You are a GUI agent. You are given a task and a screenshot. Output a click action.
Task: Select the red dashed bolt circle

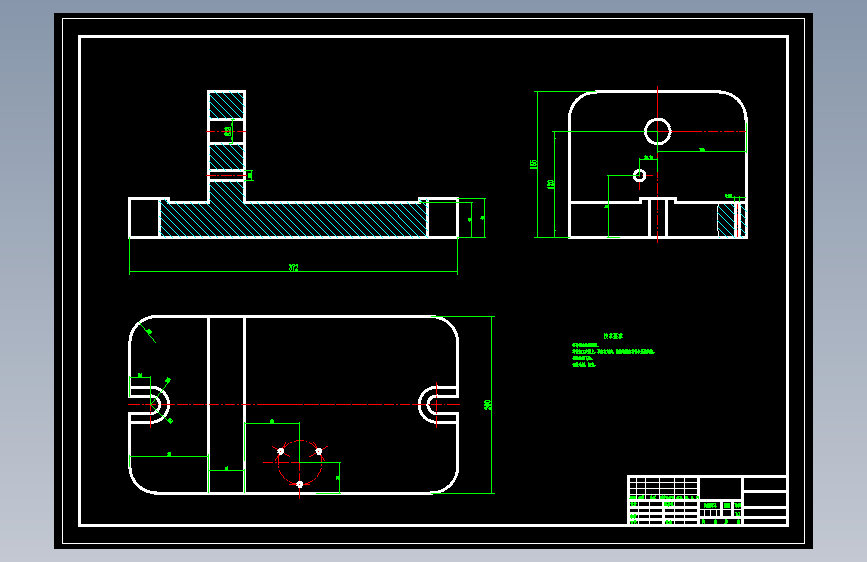click(x=300, y=462)
